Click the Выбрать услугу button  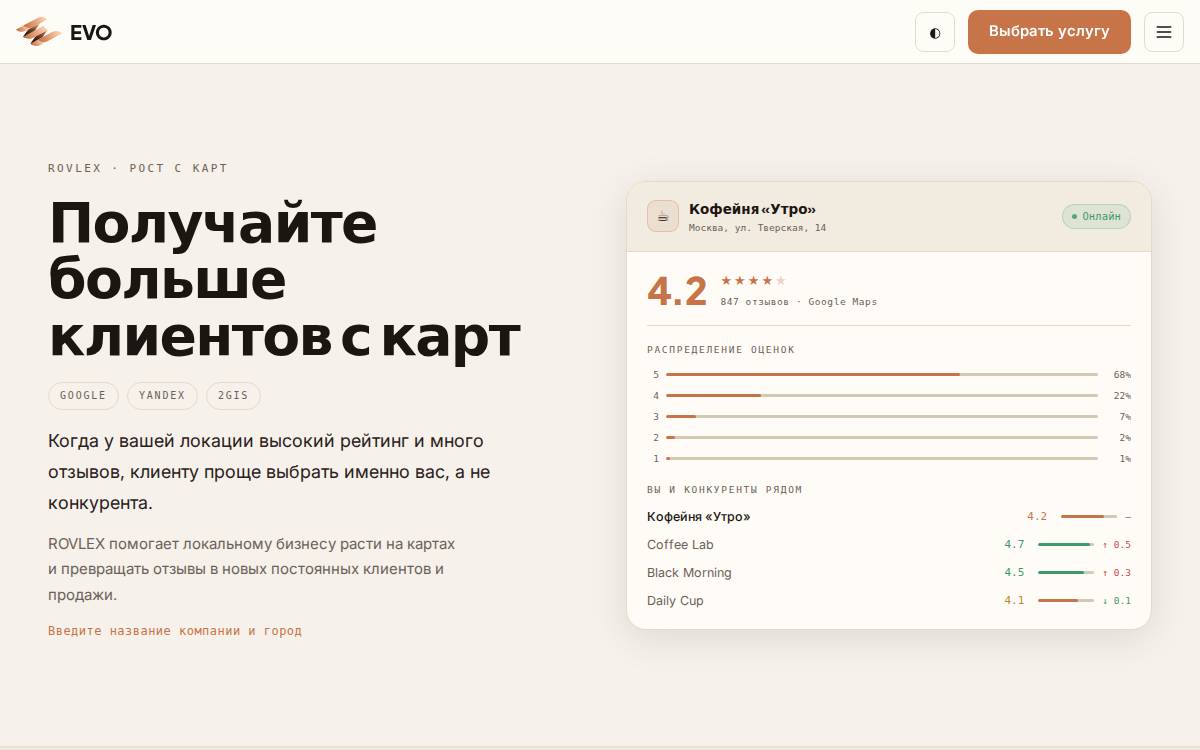point(1049,32)
